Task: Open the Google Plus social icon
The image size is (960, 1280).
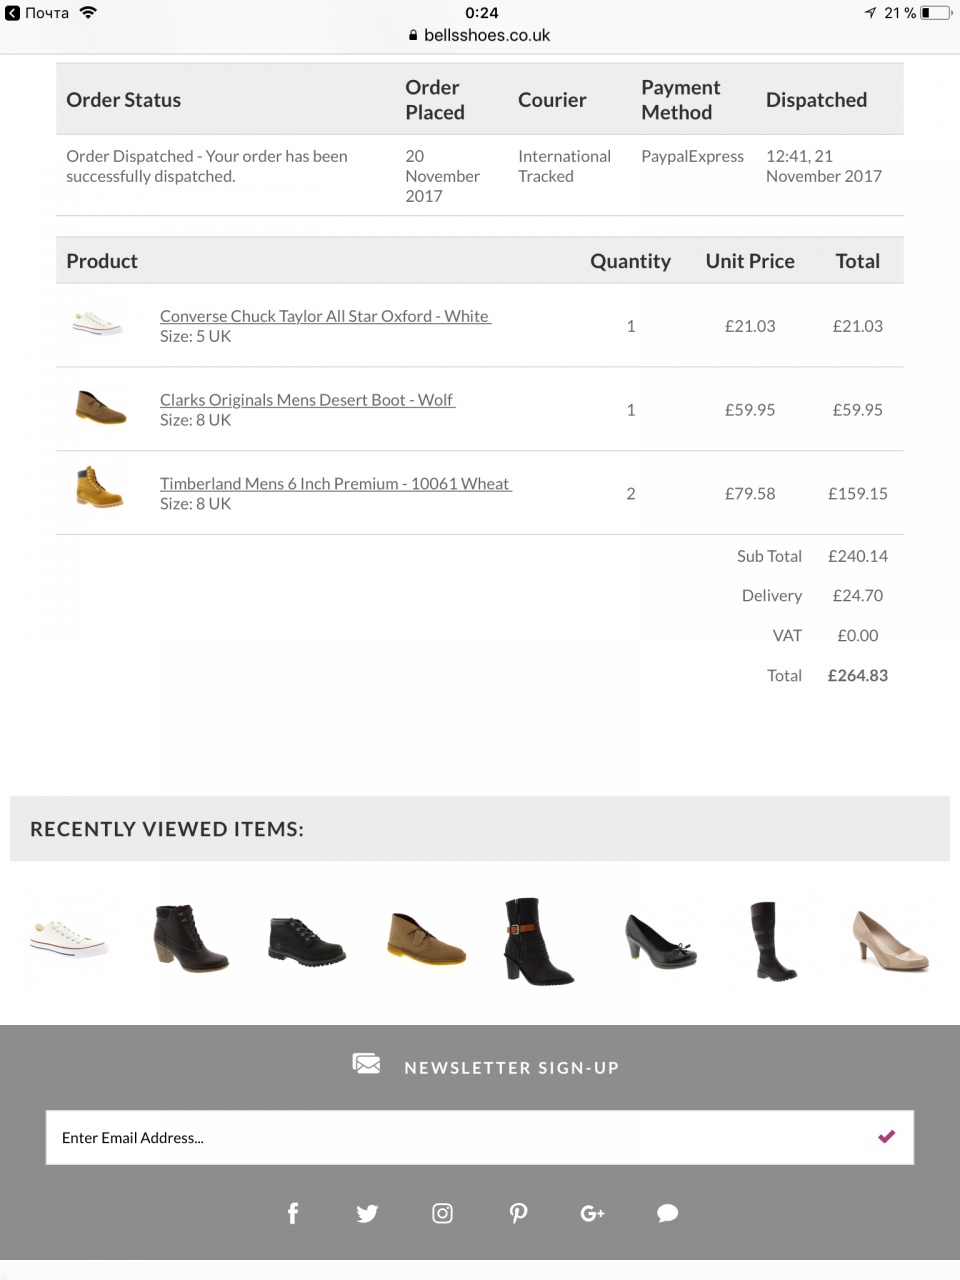Action: coord(592,1213)
